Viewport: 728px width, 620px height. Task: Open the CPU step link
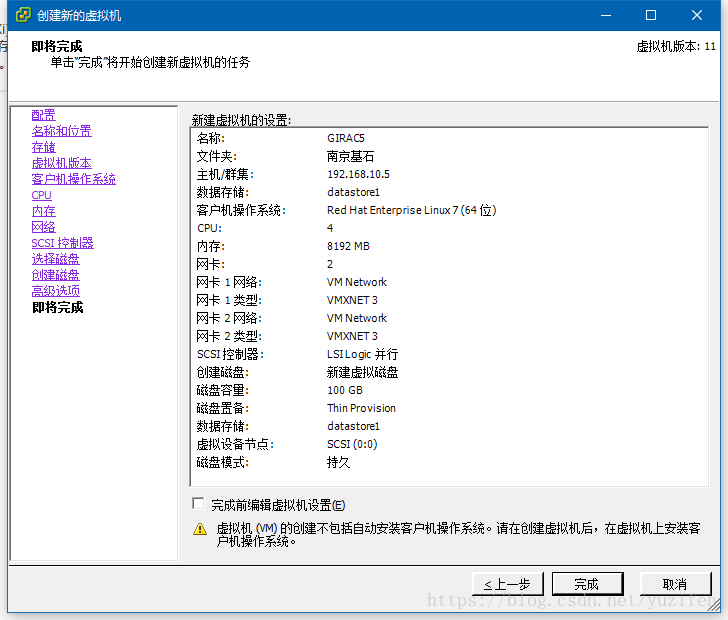[42, 195]
